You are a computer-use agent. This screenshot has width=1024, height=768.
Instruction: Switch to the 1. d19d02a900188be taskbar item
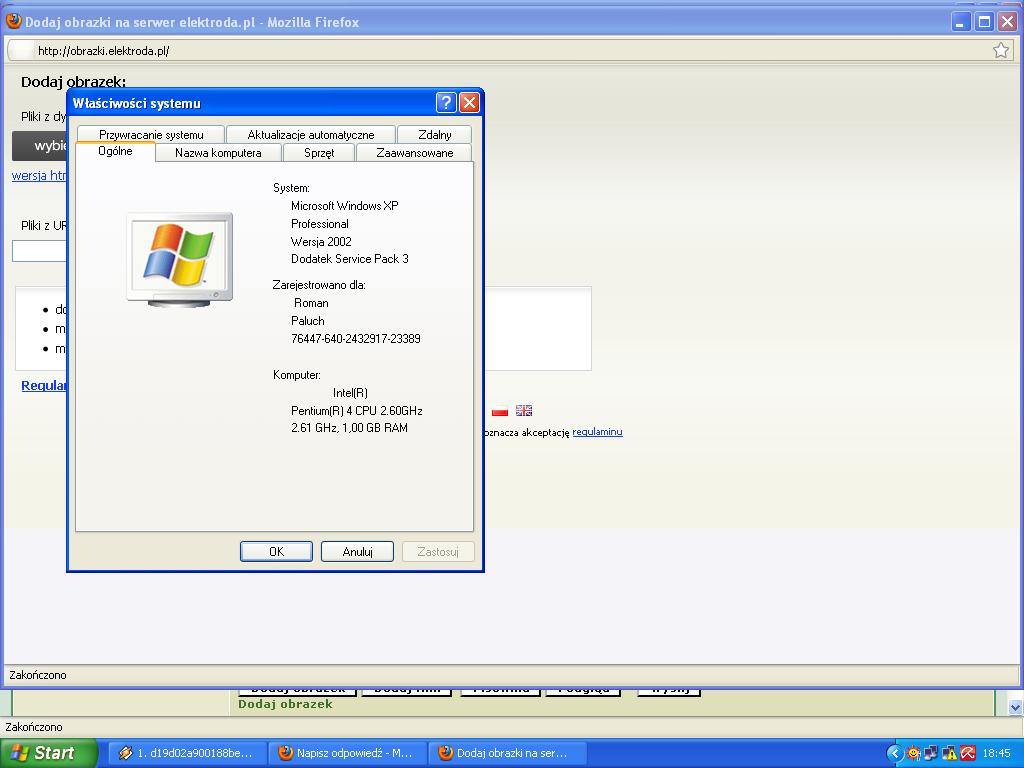[x=186, y=753]
